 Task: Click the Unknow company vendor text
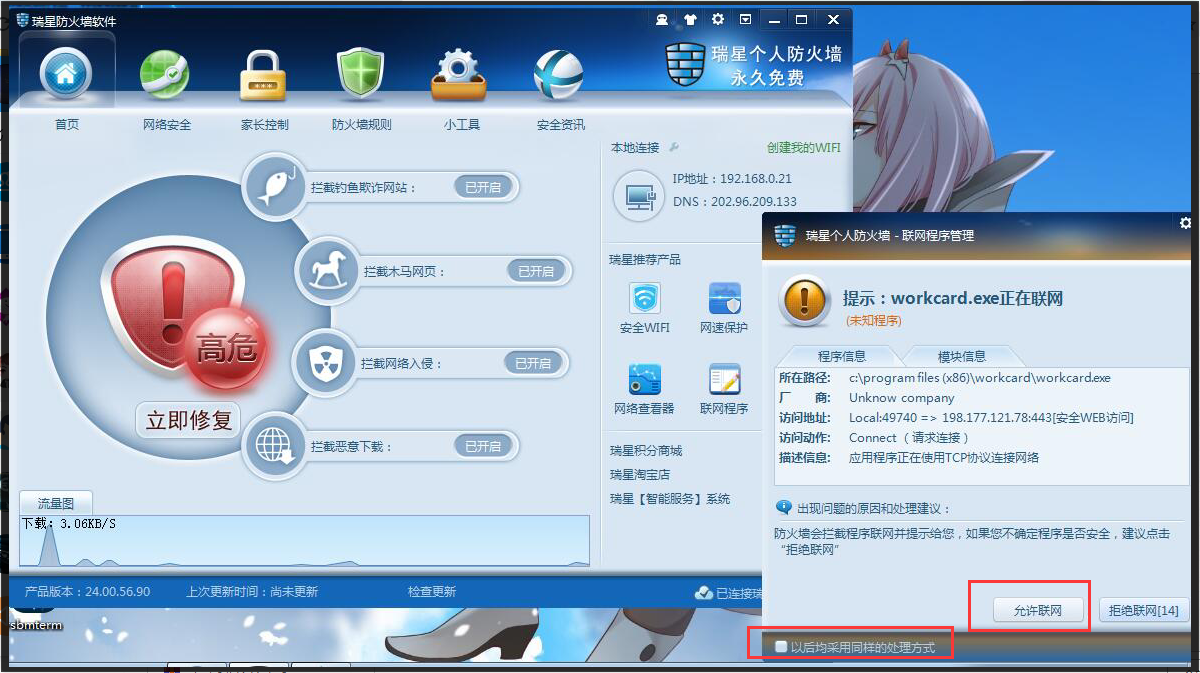click(902, 398)
